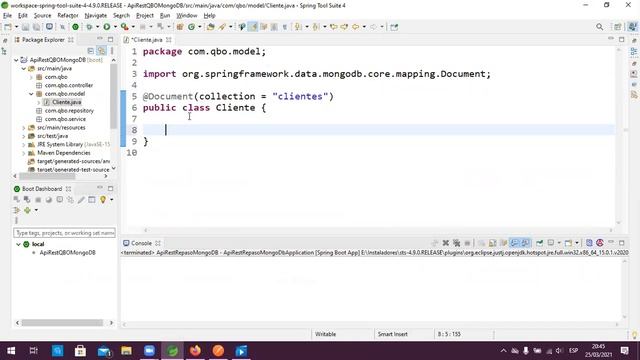
Task: Open the Window menu
Action: pos(187,16)
